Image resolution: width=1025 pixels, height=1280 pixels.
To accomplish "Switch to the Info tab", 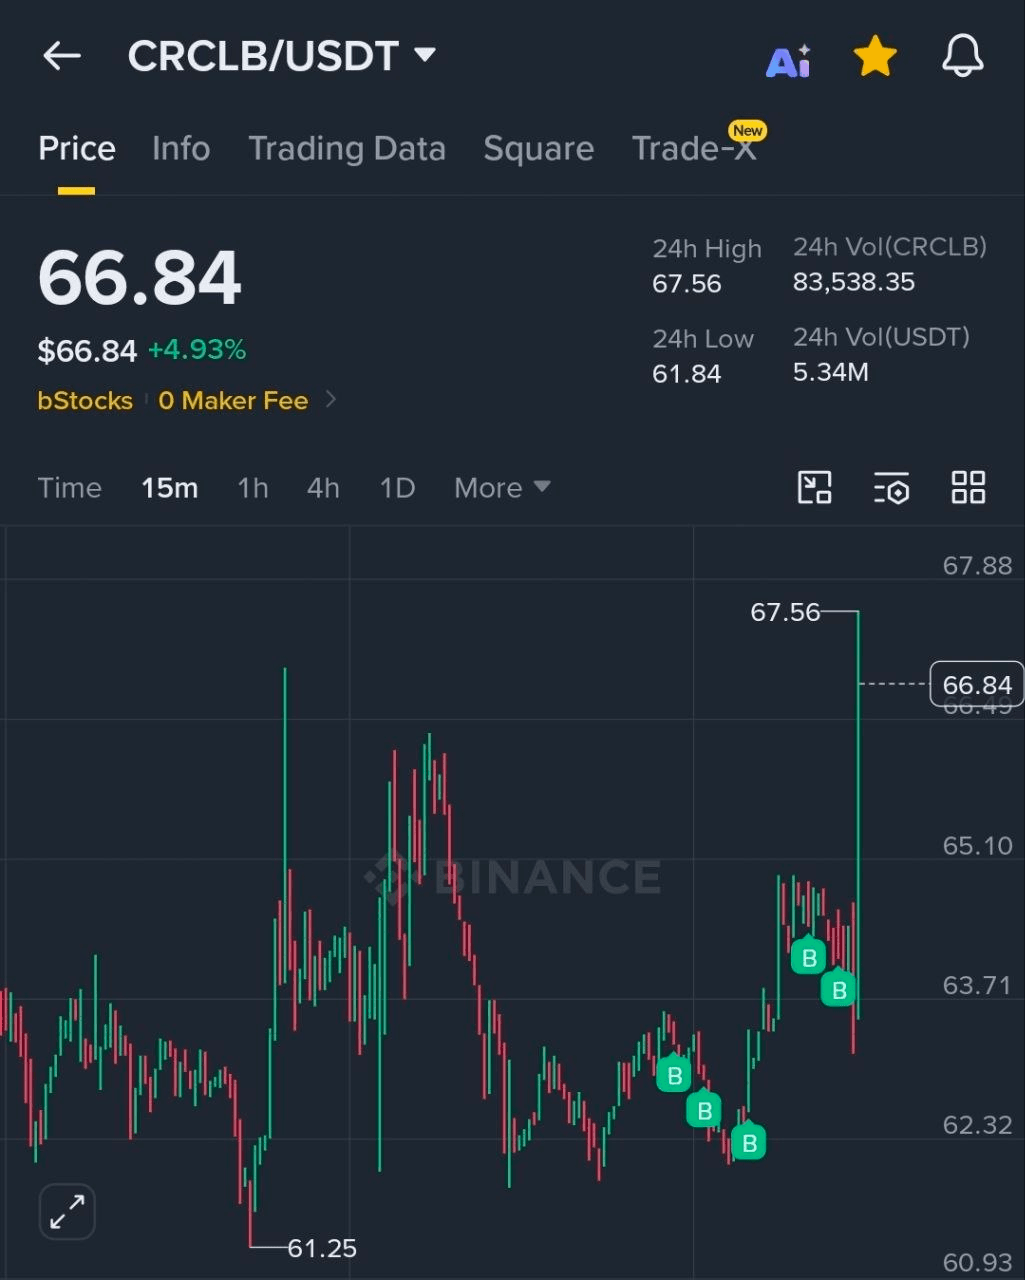I will click(181, 149).
